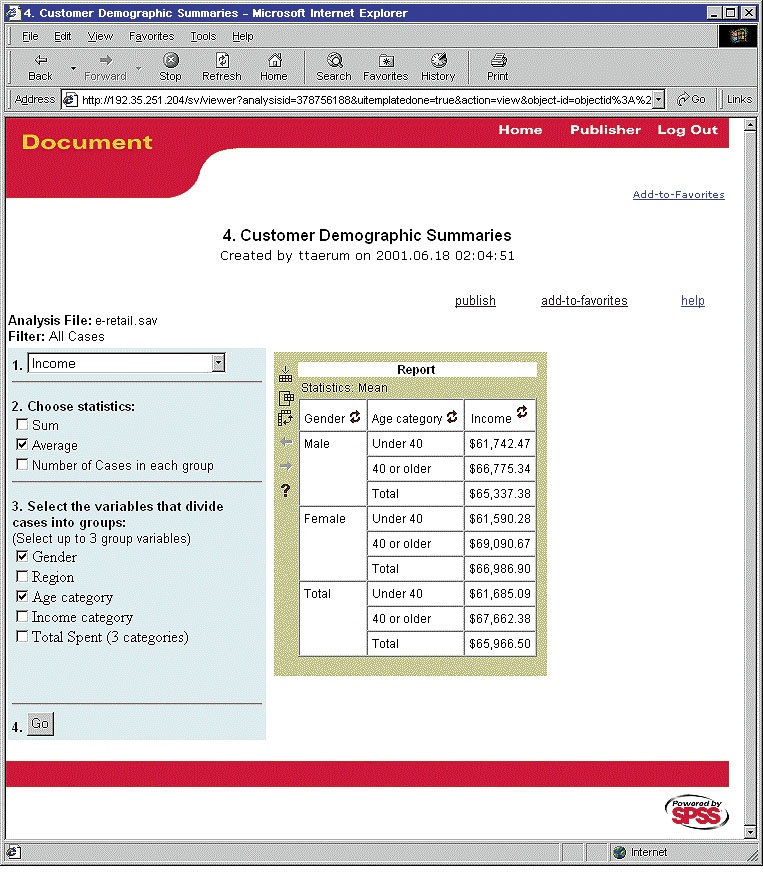
Task: Click the report left arrow icon
Action: pyautogui.click(x=286, y=442)
